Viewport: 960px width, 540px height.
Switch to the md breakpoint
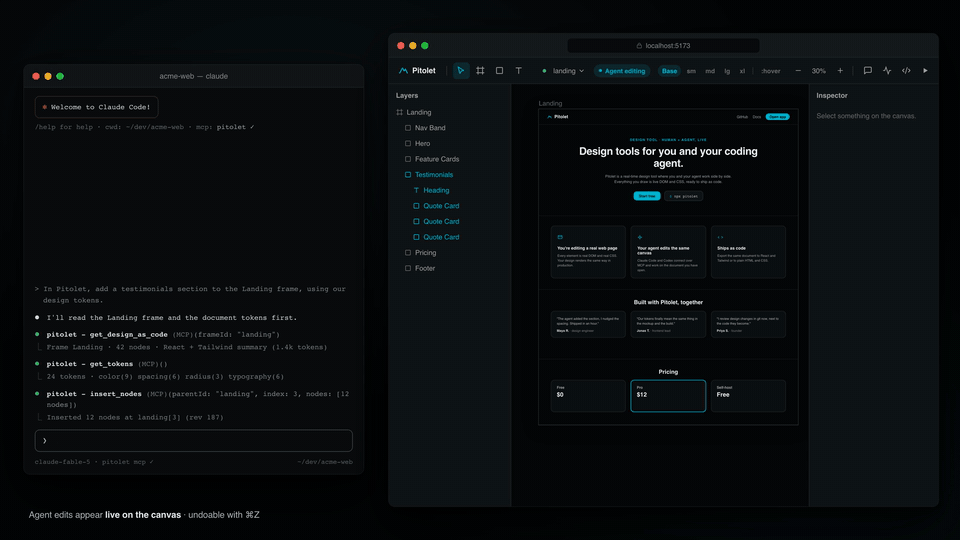pos(710,71)
